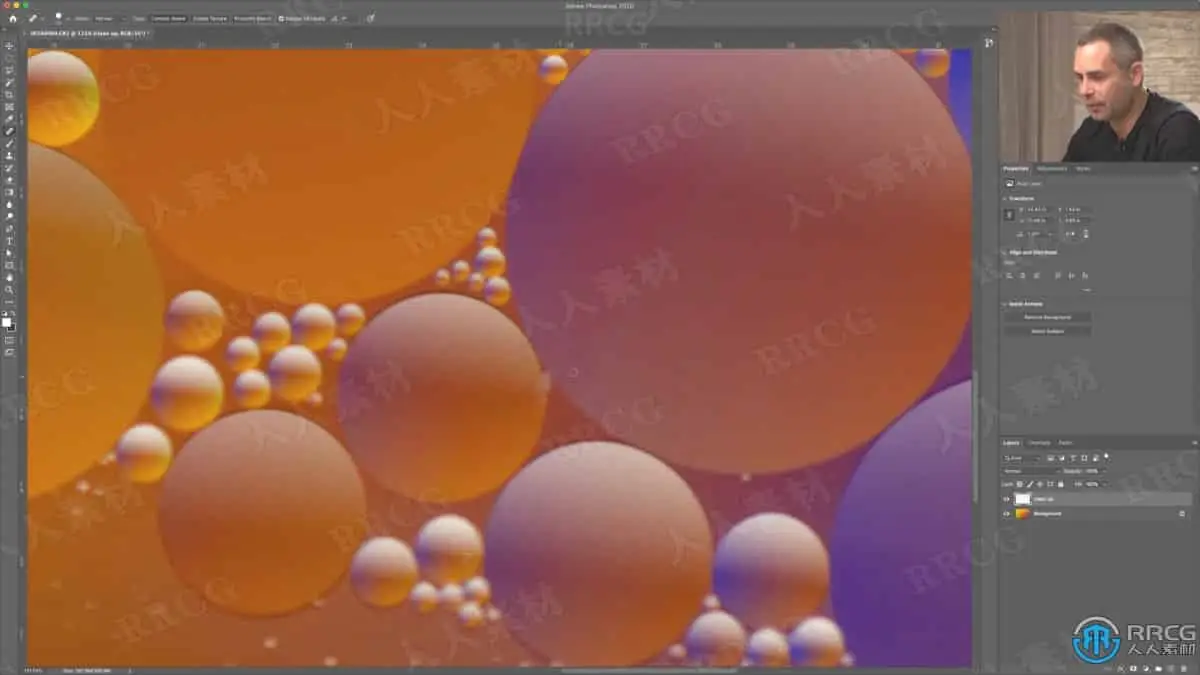
Task: Choose Proximity Match type option
Action: pyautogui.click(x=252, y=19)
